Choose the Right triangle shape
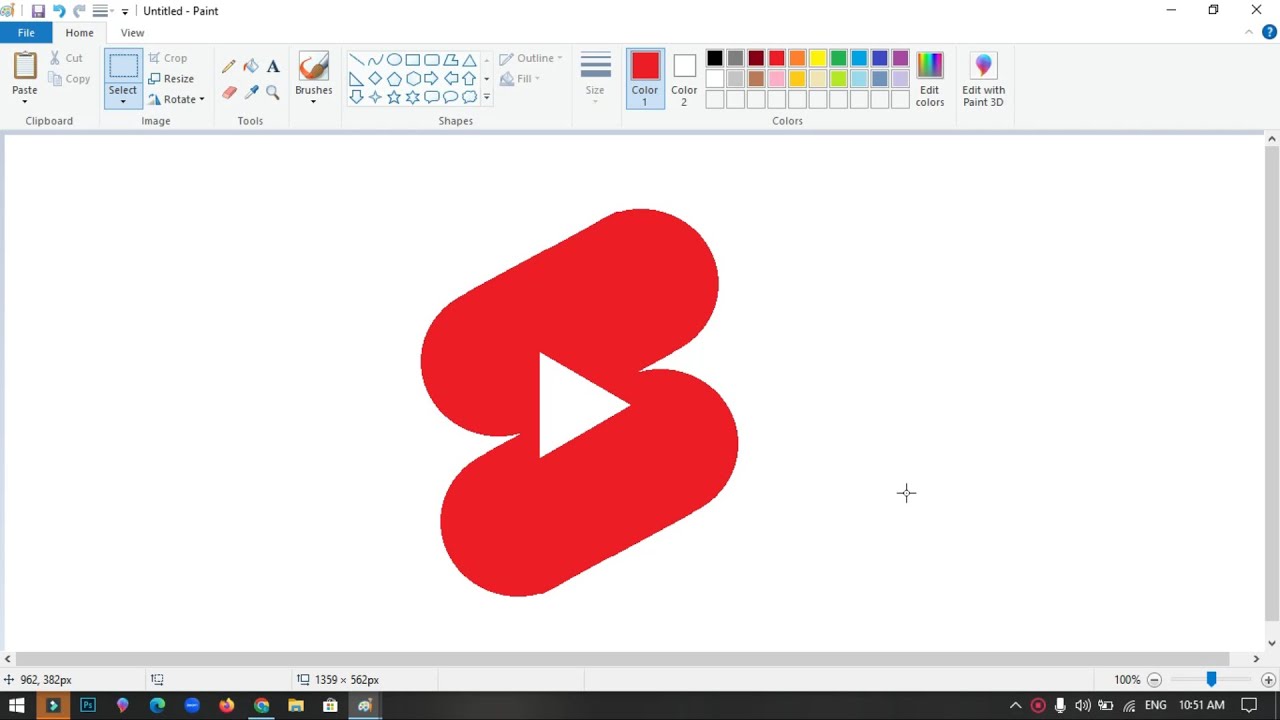This screenshot has width=1280, height=720. (356, 78)
